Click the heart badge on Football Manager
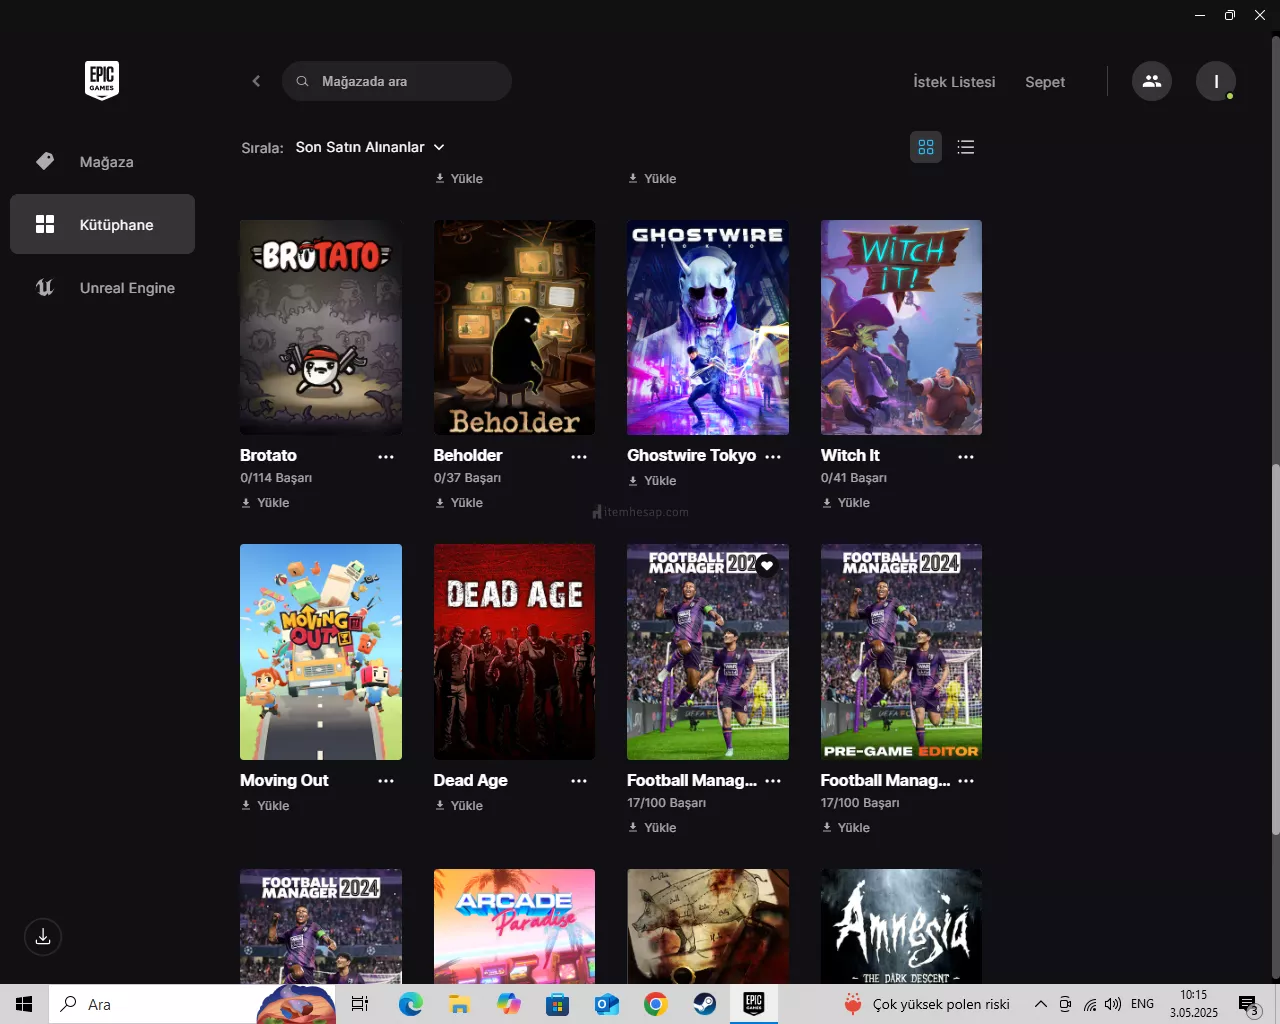 coord(767,565)
